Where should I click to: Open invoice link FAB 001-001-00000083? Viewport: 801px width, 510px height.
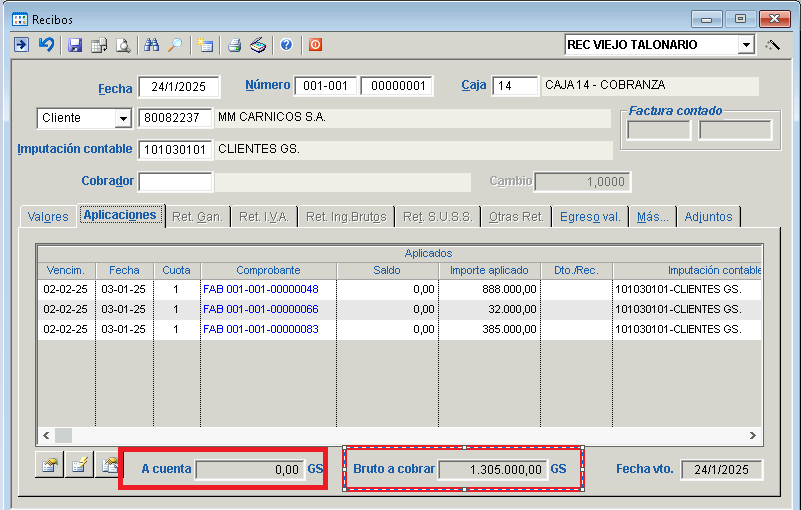click(260, 329)
